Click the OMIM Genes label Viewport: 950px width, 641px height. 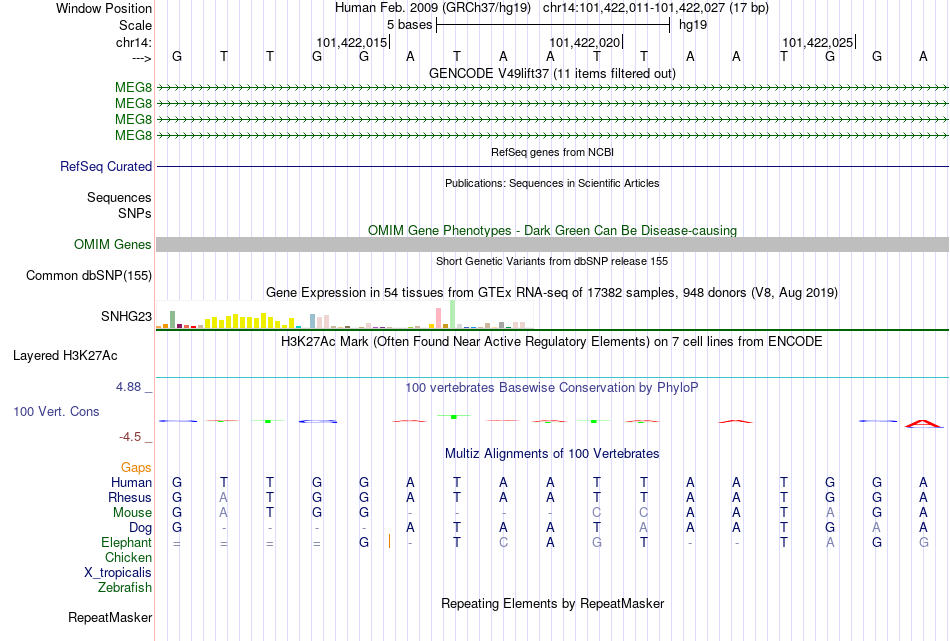(112, 244)
